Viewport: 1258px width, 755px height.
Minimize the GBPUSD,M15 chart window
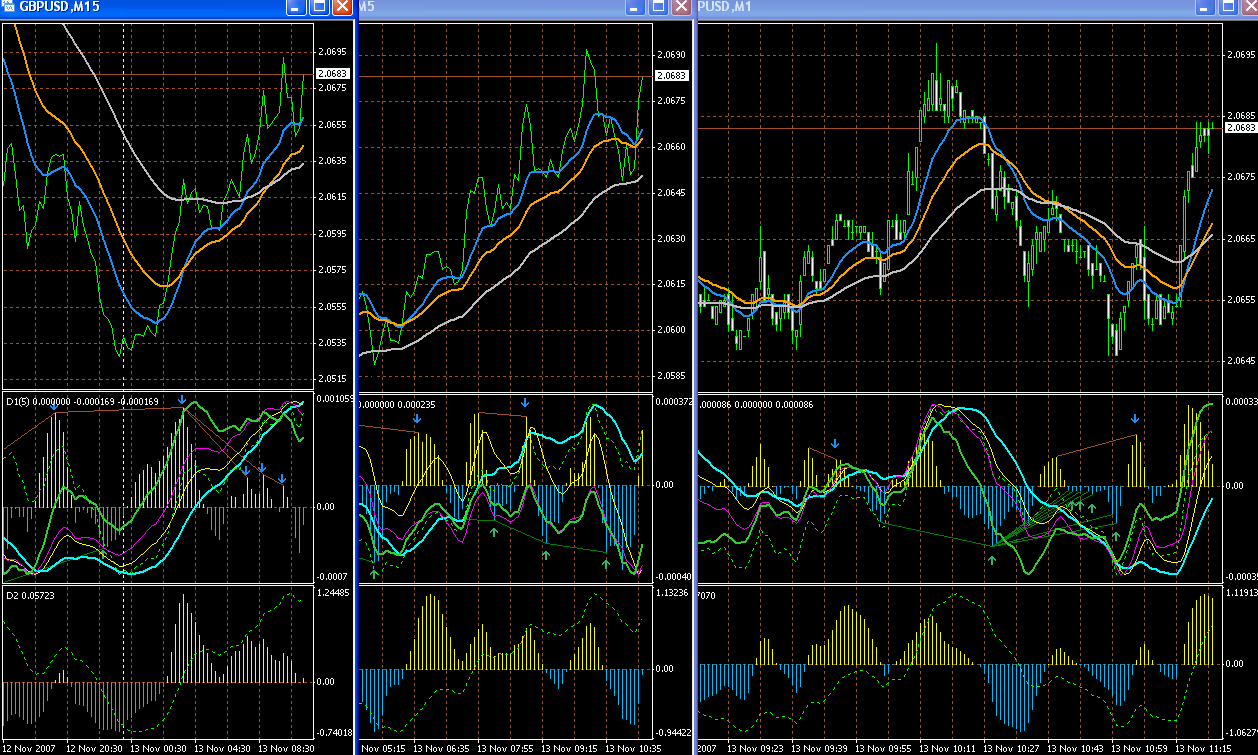coord(296,6)
